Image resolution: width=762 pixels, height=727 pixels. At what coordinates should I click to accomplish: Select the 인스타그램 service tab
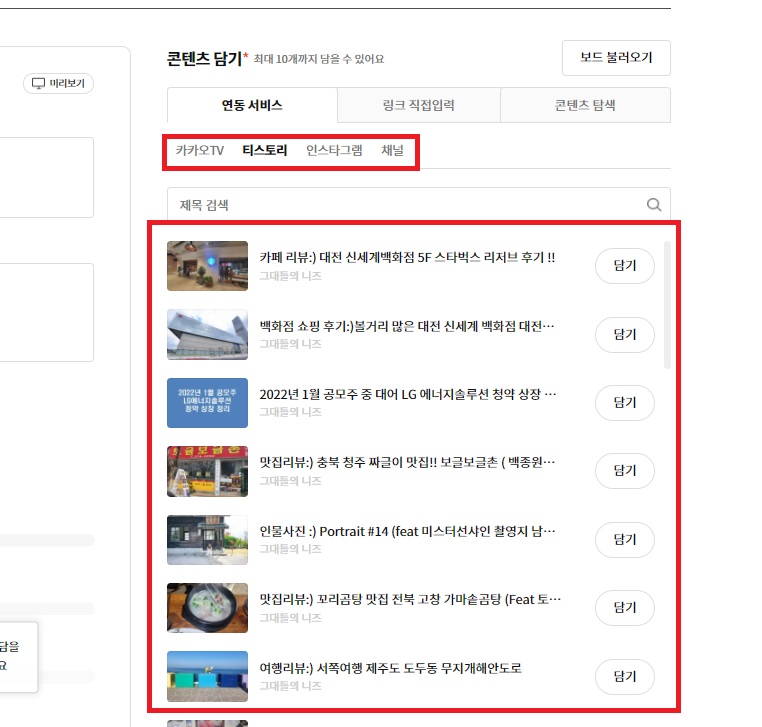334,151
